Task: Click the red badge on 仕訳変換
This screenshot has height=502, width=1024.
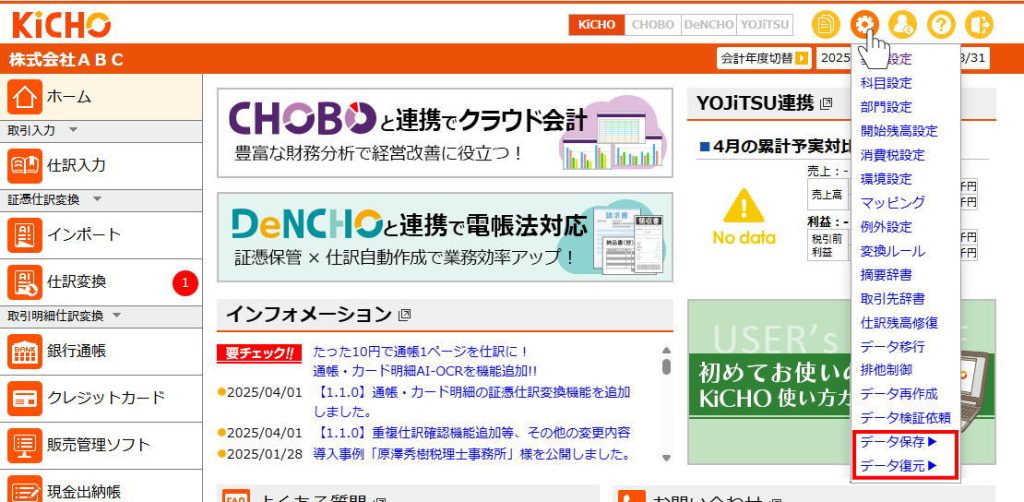Action: coord(185,283)
